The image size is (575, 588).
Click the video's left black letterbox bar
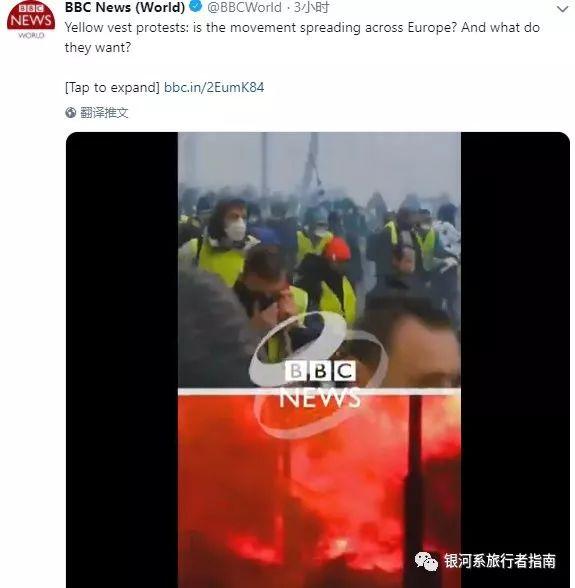click(122, 360)
